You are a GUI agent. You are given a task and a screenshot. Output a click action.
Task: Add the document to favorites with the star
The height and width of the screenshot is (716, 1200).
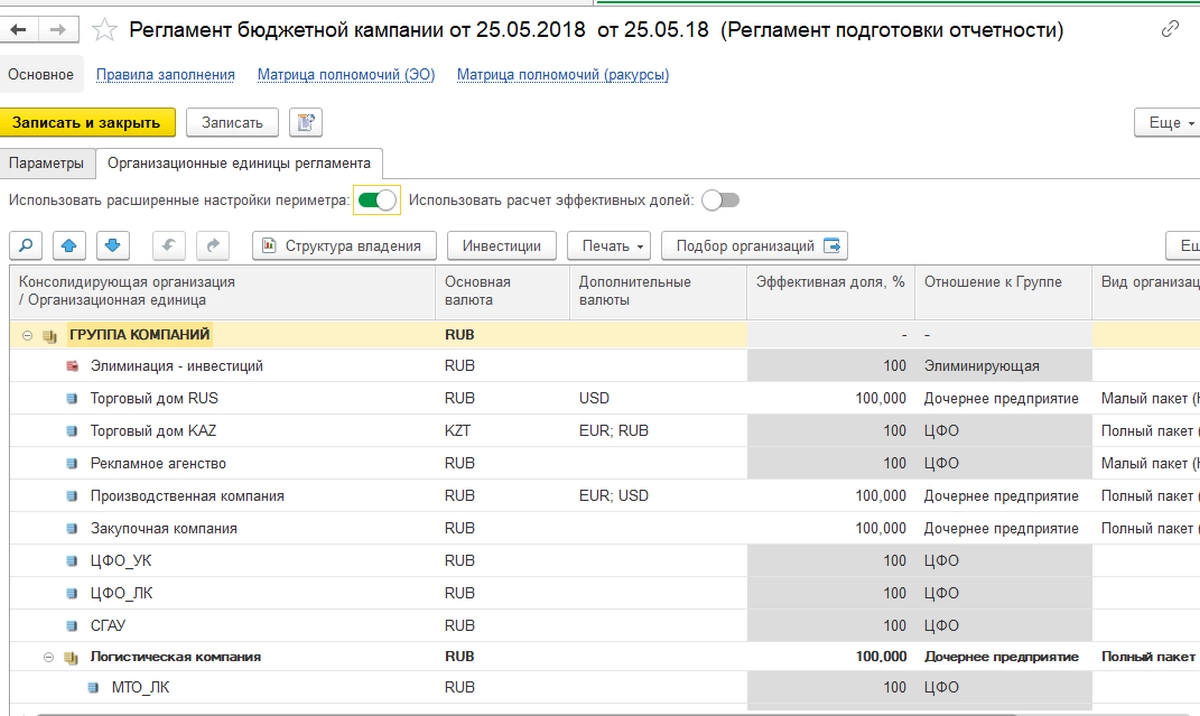pos(104,30)
